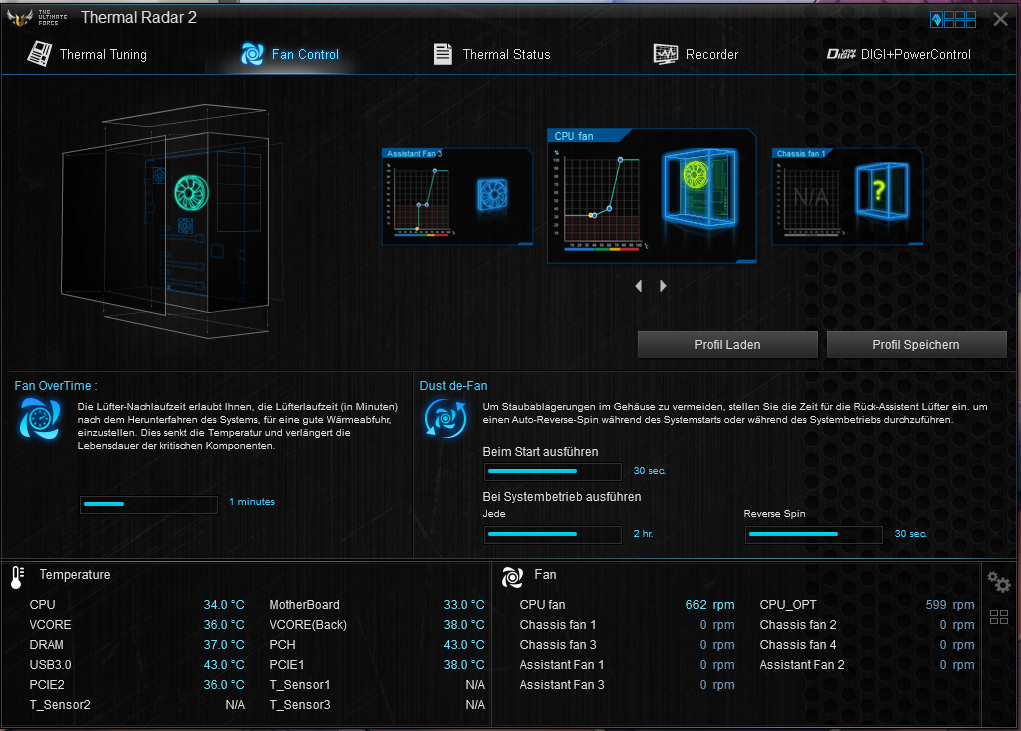Screen dimensions: 1021x731
Task: Click the DIGI+ logo icon
Action: click(841, 54)
